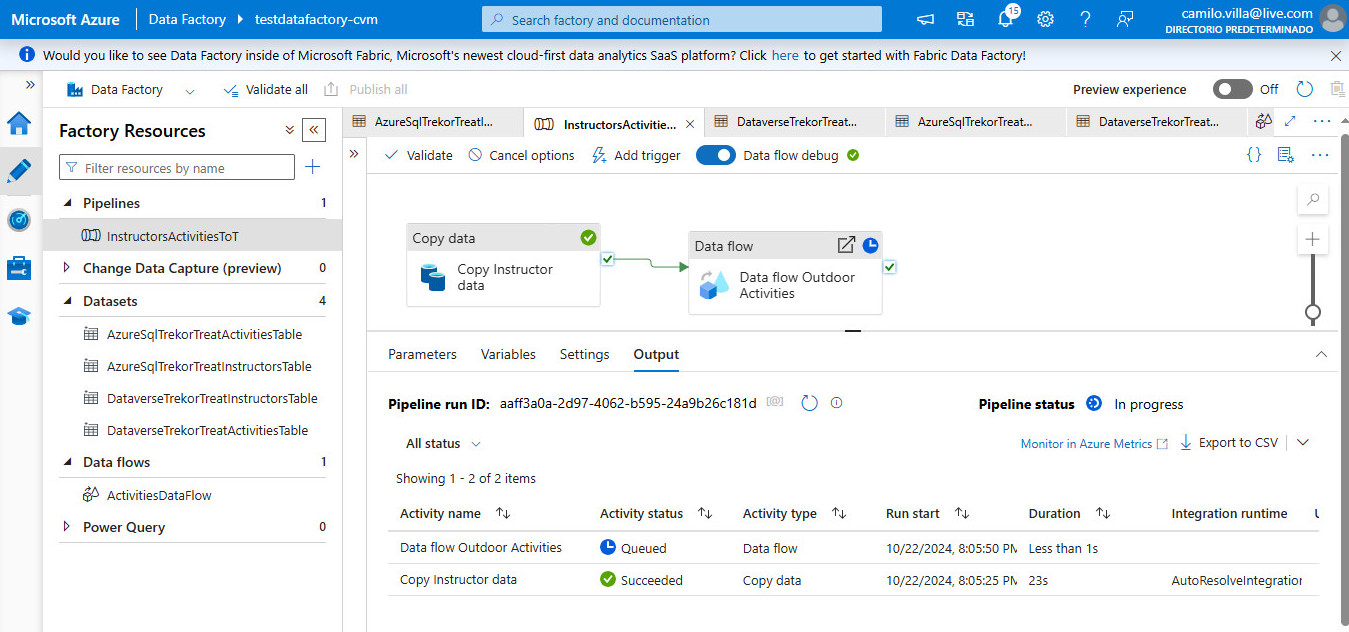Open the help question mark icon
1349x632 pixels.
[1085, 19]
